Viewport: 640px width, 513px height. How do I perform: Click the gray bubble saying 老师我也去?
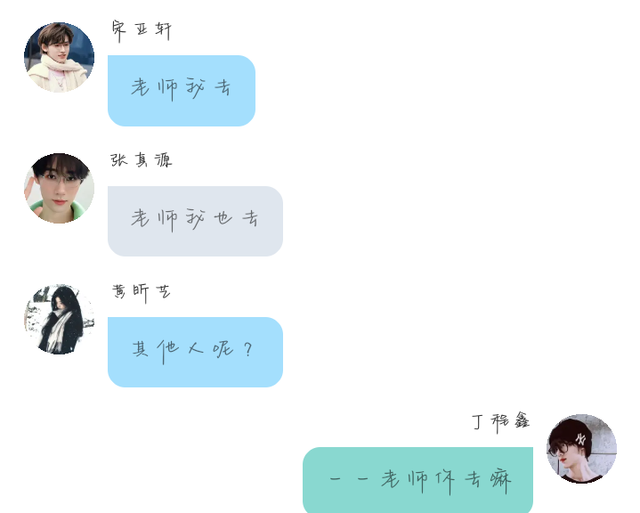pos(195,221)
